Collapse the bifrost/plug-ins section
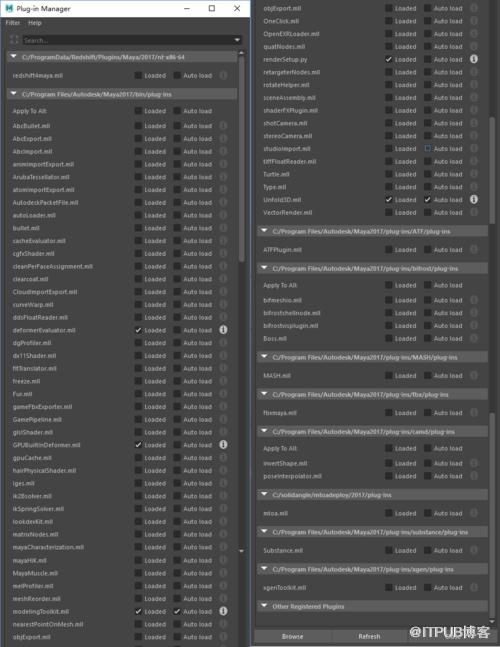This screenshot has width=500, height=647. [x=264, y=268]
